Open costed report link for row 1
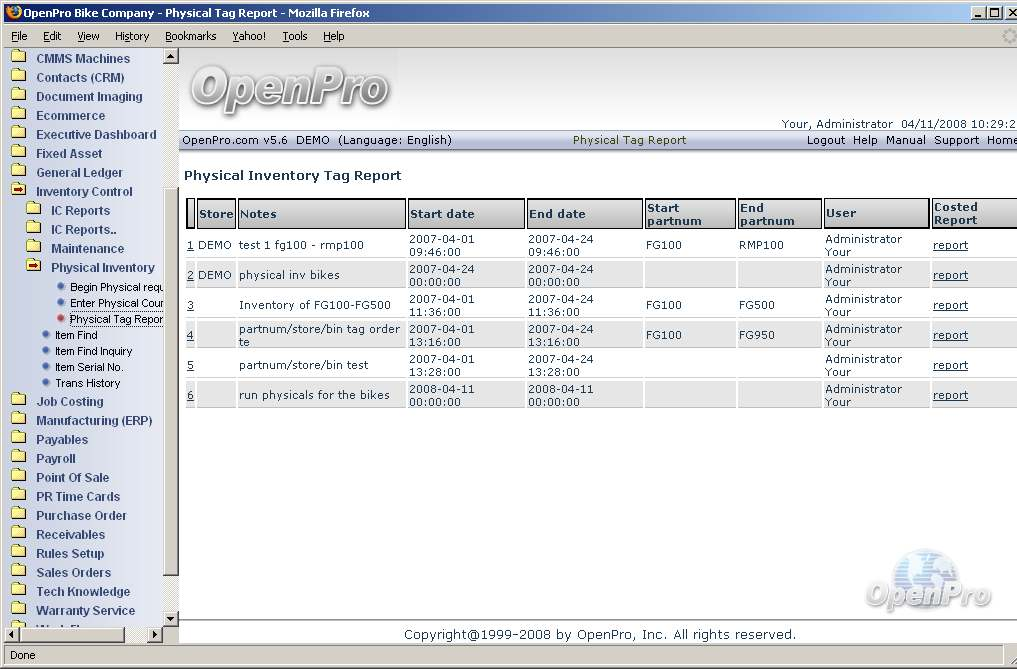The image size is (1017, 669). tap(950, 245)
